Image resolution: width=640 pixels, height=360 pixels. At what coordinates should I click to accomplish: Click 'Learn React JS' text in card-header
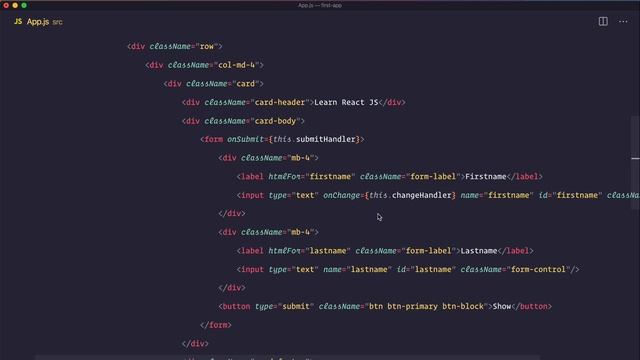point(346,102)
